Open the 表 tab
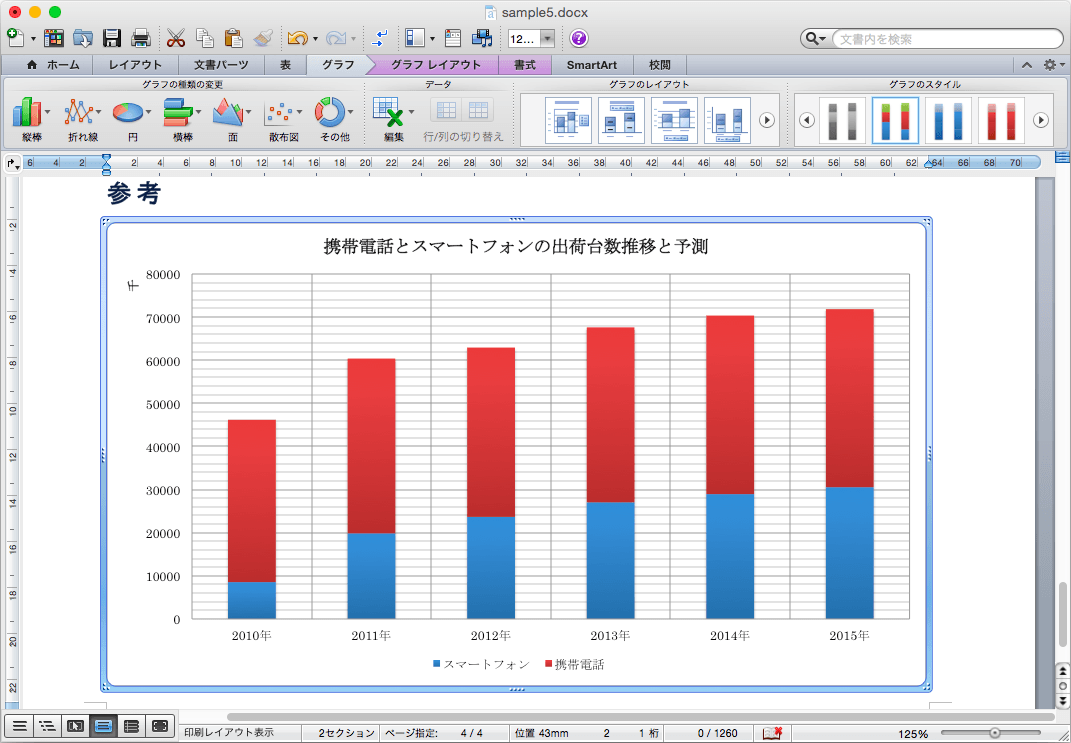The height and width of the screenshot is (743, 1071). pyautogui.click(x=285, y=65)
